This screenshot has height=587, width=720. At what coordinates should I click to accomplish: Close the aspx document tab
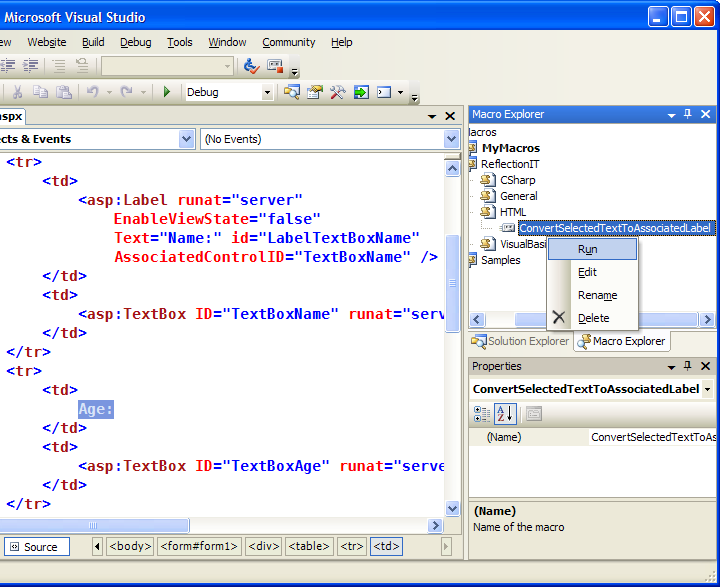tap(450, 116)
